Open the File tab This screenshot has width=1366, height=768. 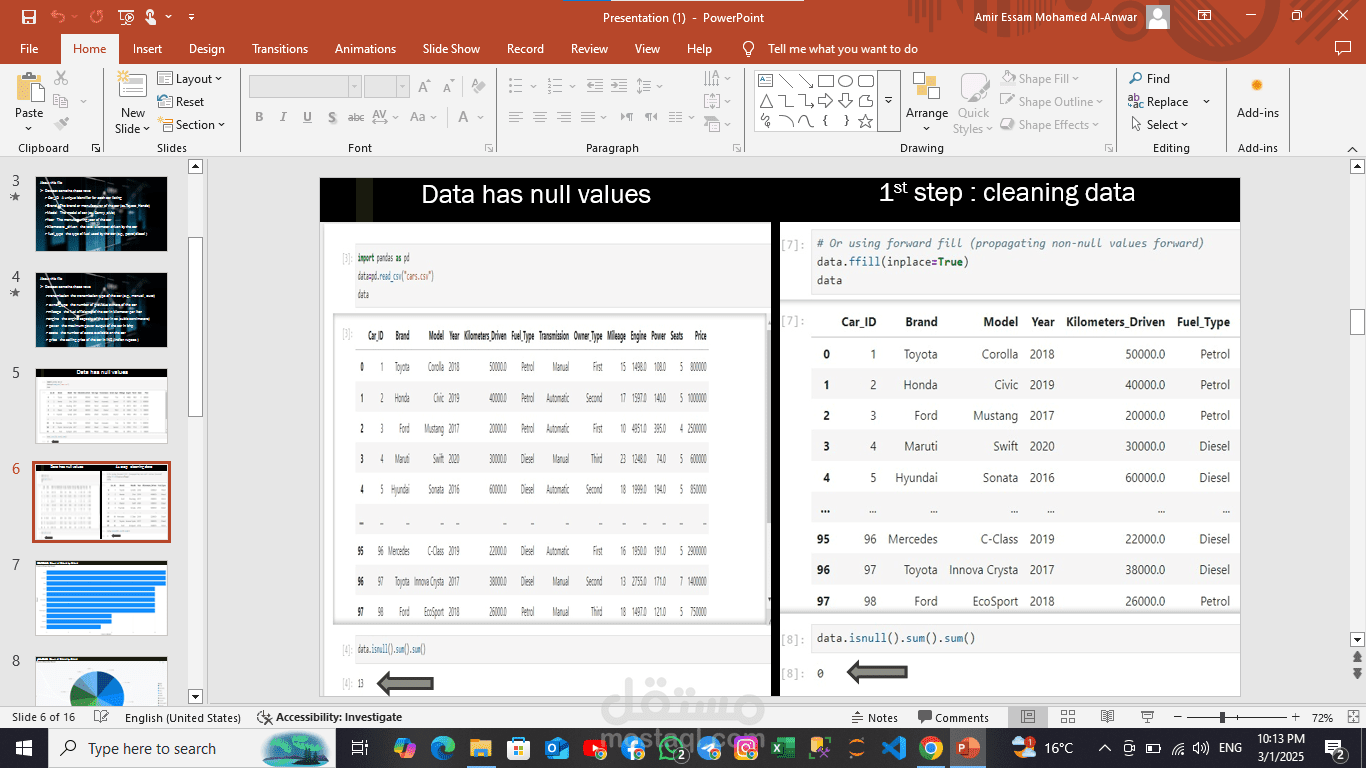pyautogui.click(x=29, y=49)
